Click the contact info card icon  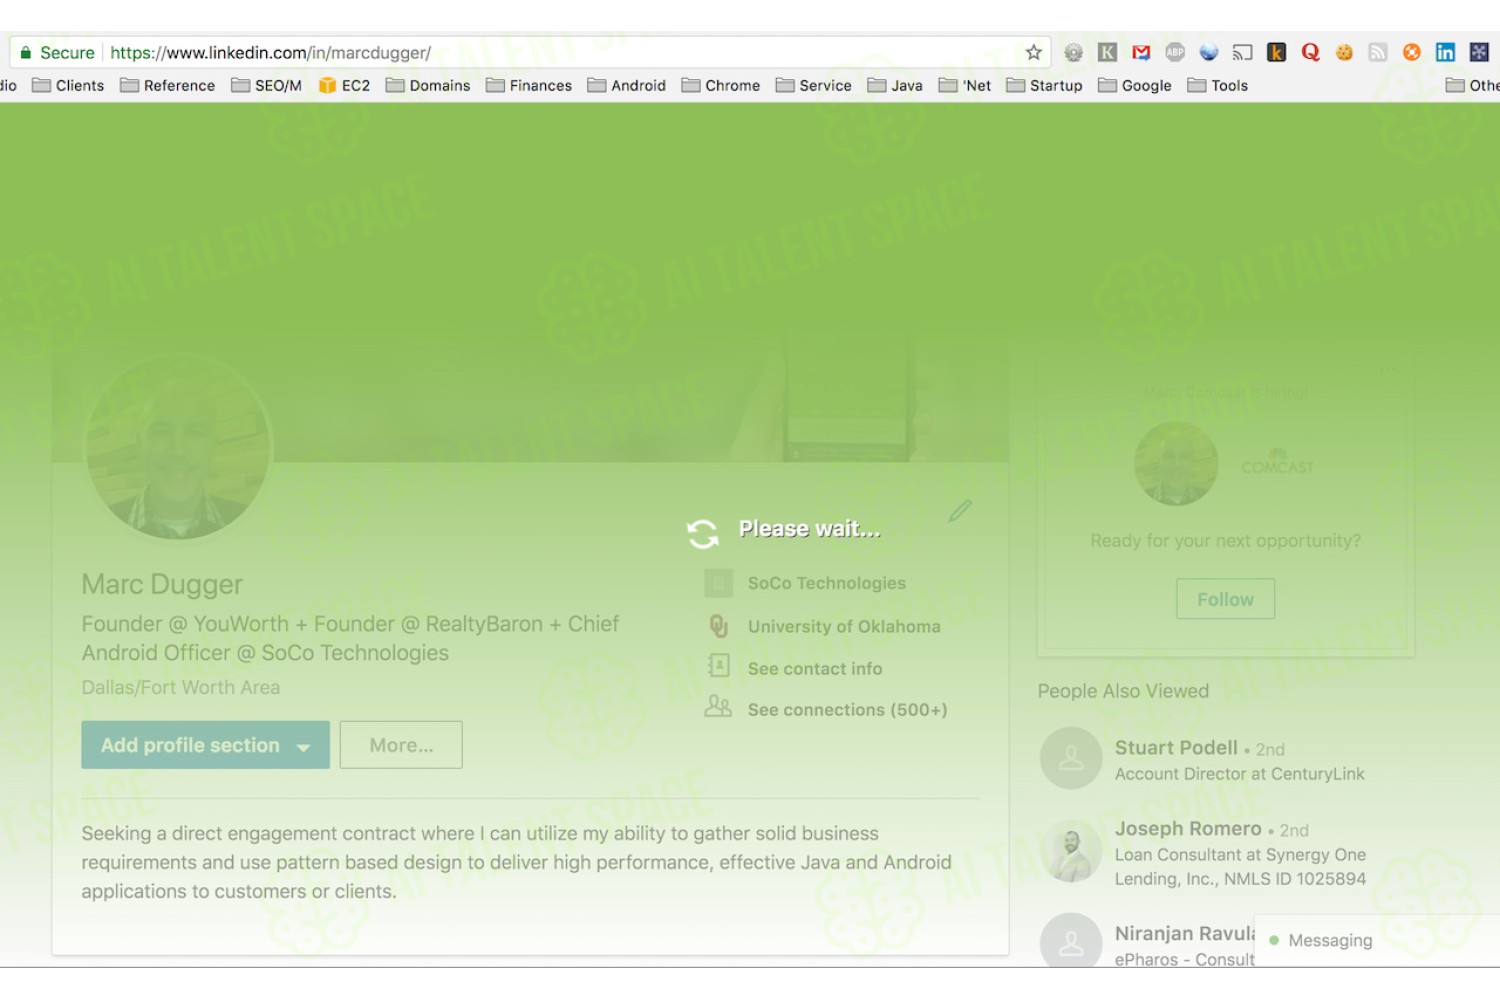718,667
